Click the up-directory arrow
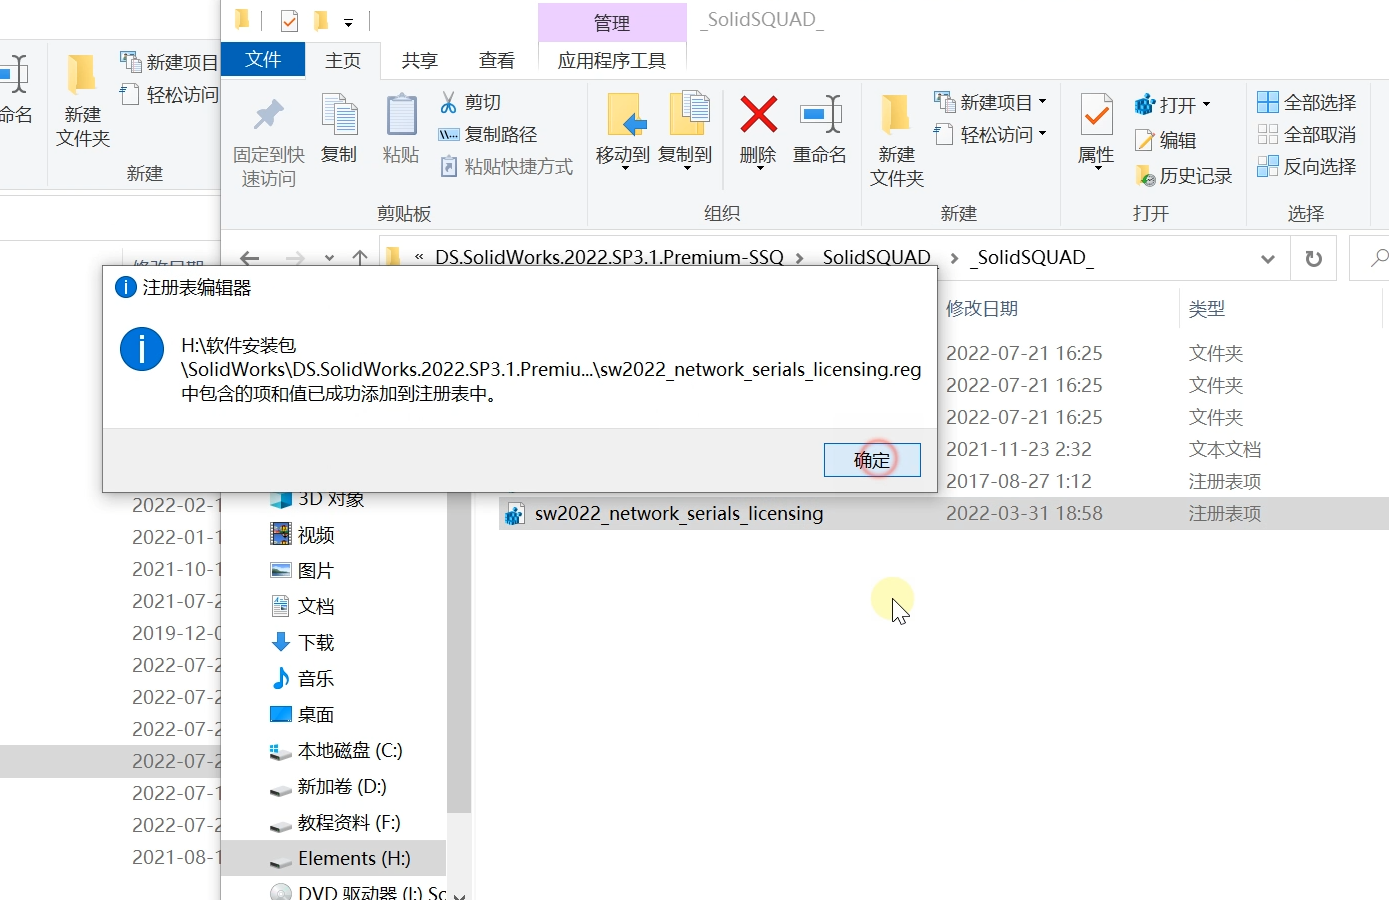The image size is (1389, 900). point(360,258)
